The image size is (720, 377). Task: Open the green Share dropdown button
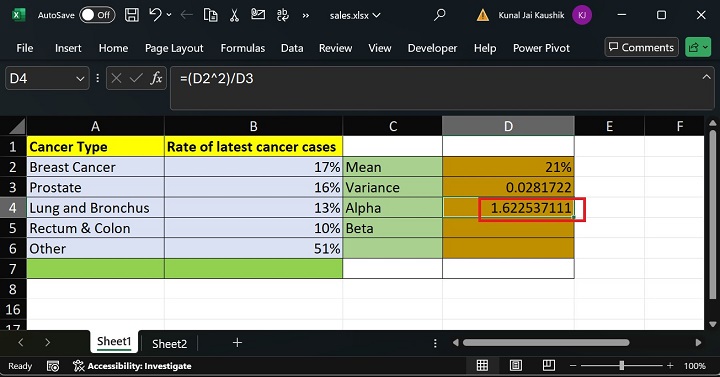click(698, 47)
